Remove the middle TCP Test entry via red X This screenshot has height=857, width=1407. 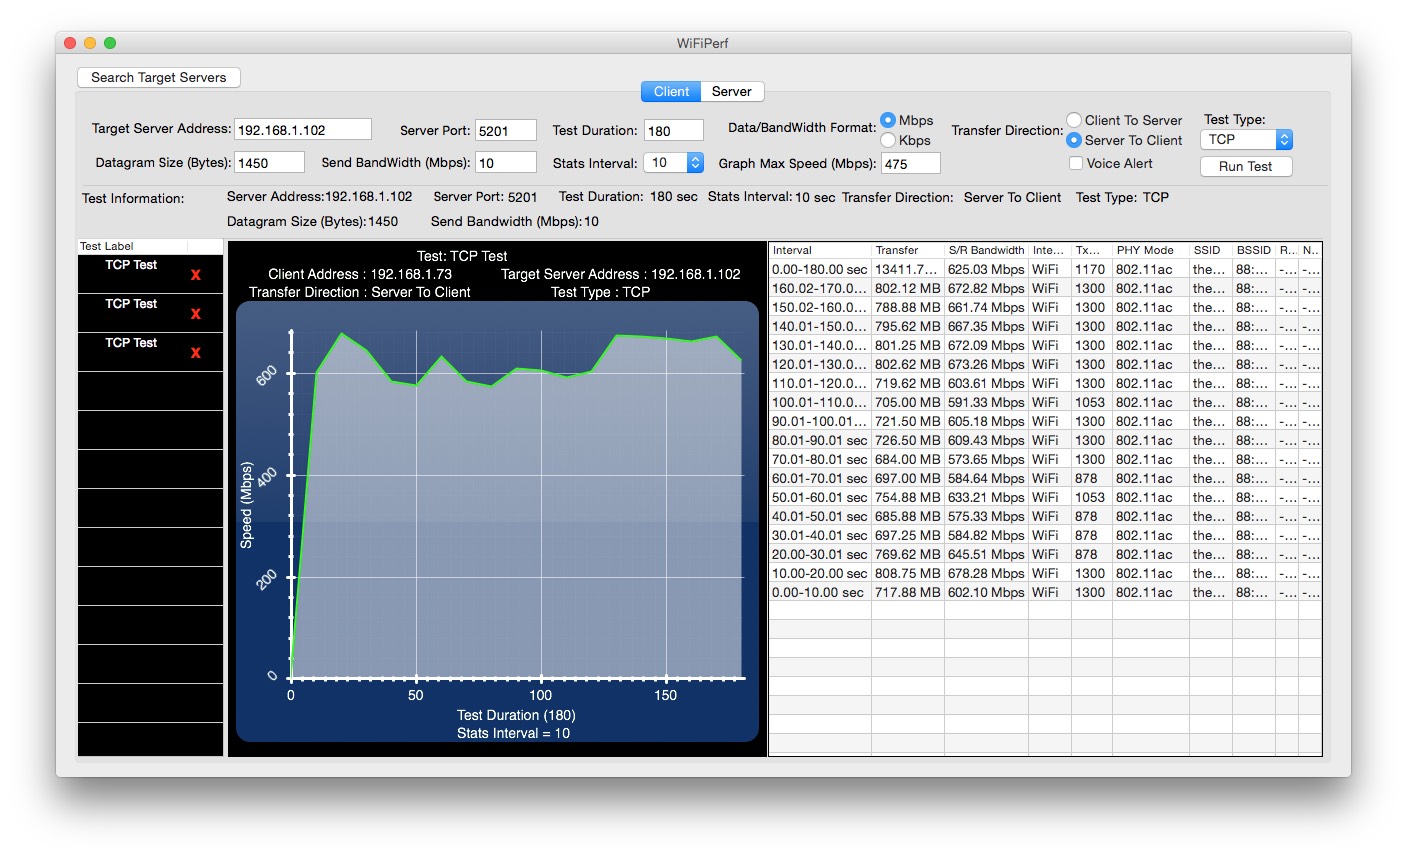196,314
